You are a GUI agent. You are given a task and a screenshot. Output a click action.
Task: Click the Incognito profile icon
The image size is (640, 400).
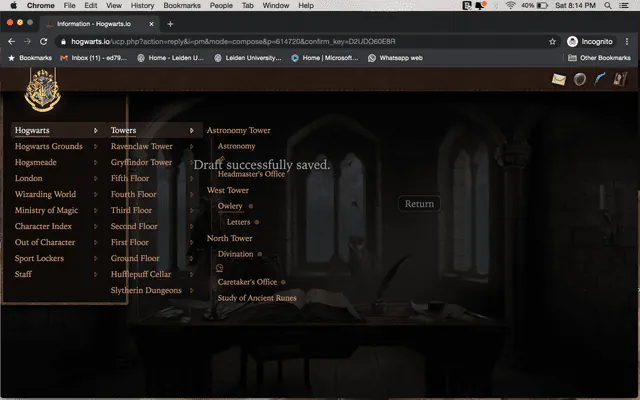click(573, 42)
